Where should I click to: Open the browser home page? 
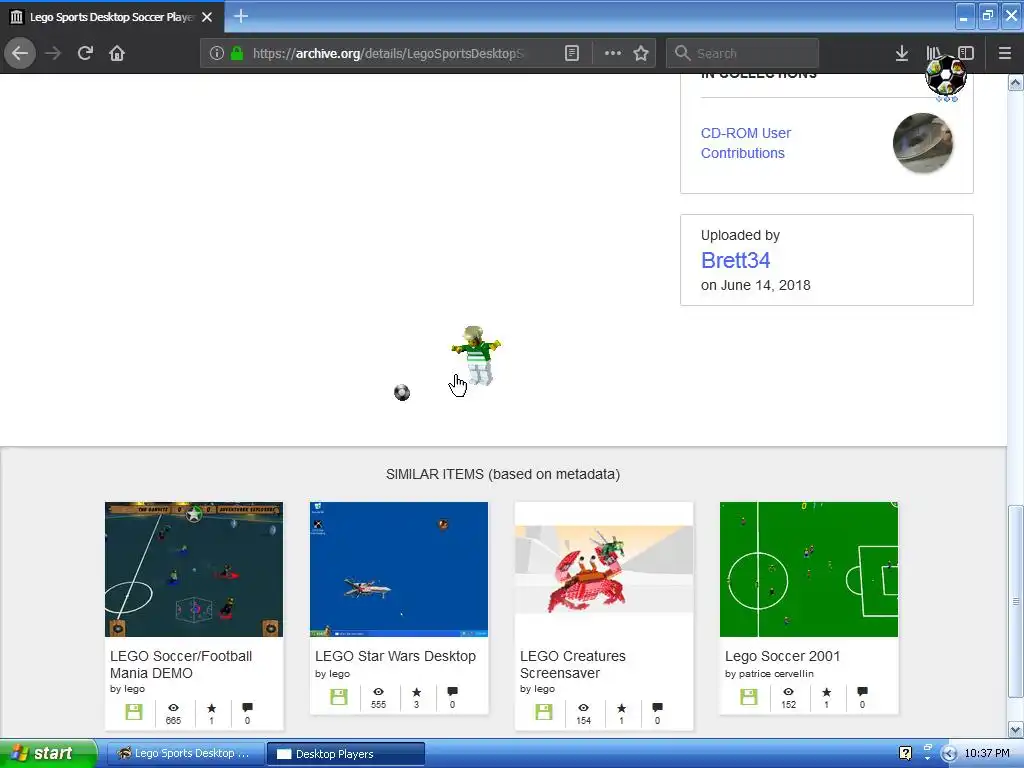(x=117, y=53)
